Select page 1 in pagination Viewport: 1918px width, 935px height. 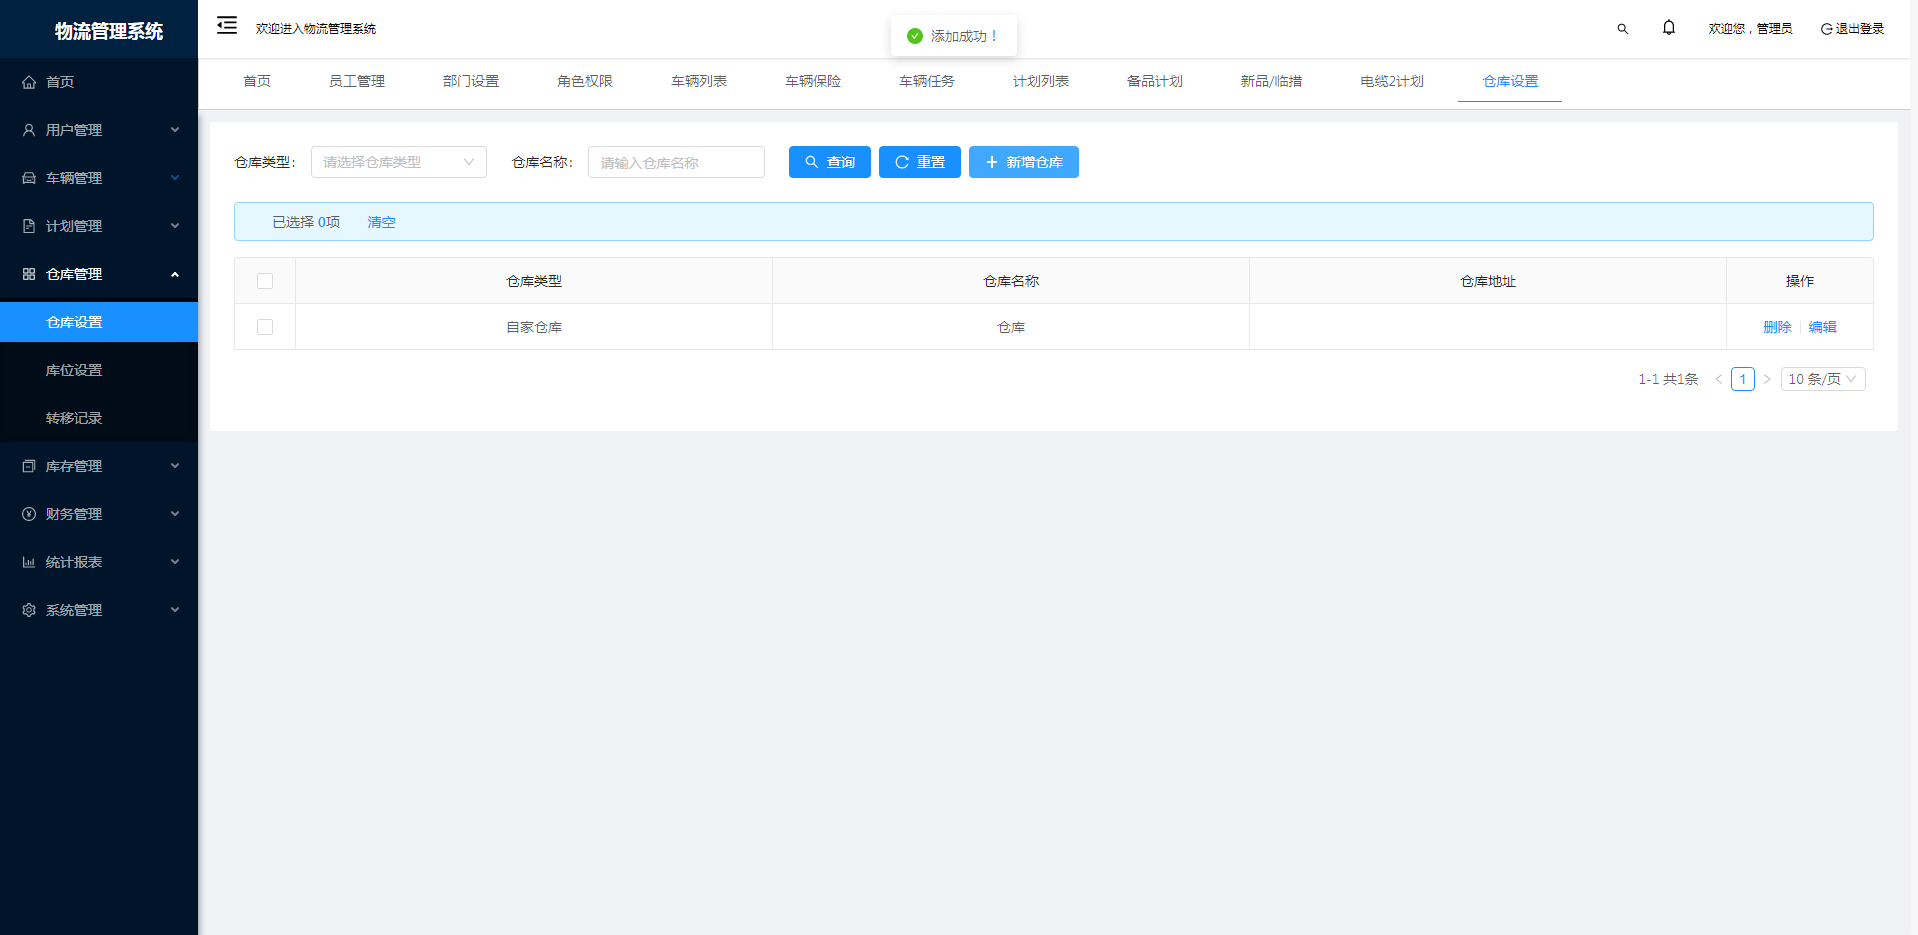pyautogui.click(x=1743, y=379)
